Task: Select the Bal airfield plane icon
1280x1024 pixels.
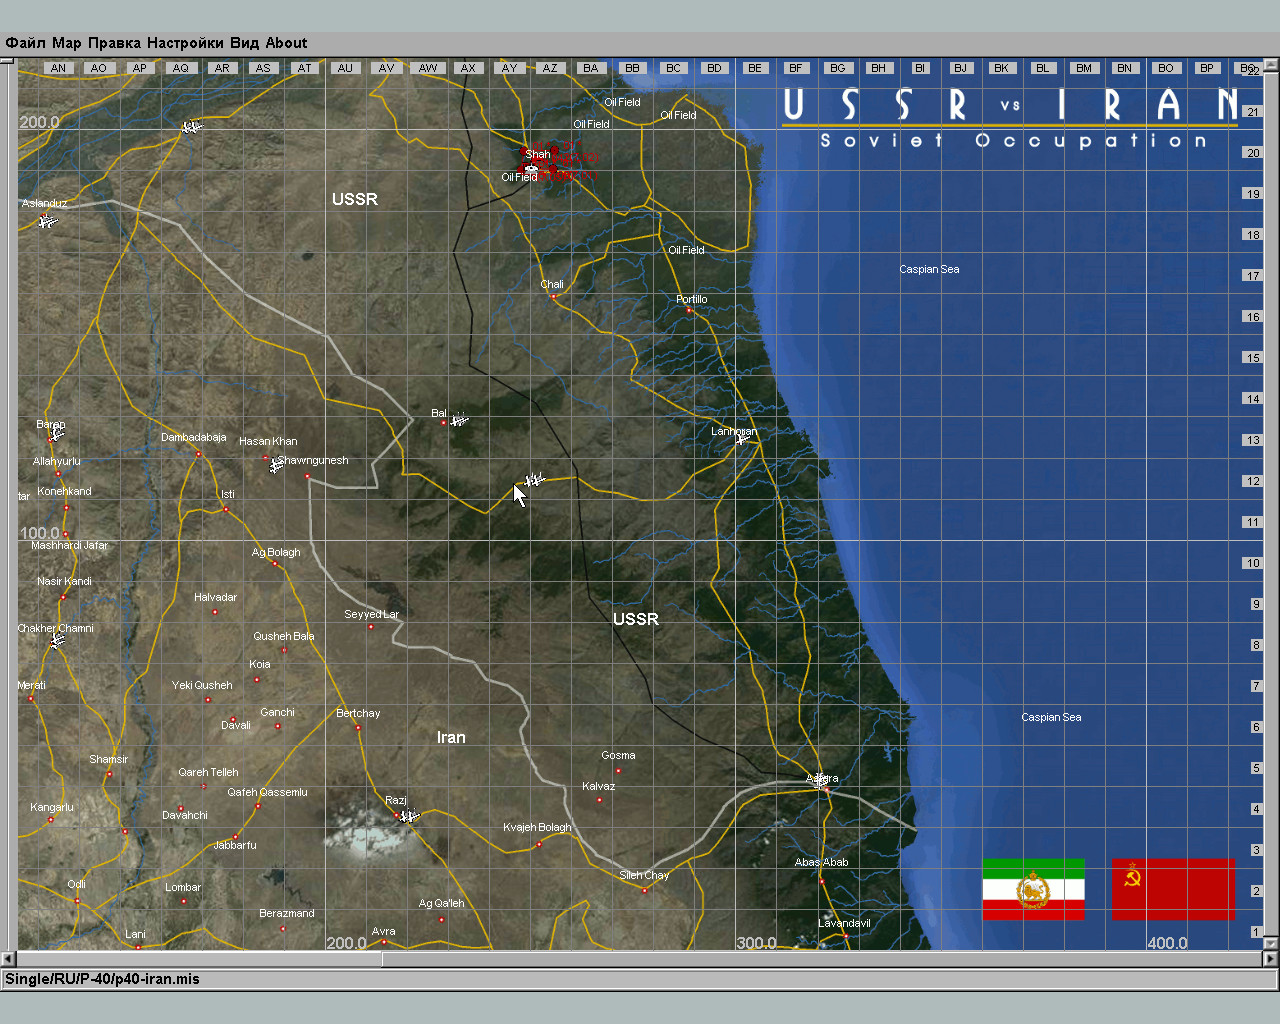Action: tap(459, 420)
